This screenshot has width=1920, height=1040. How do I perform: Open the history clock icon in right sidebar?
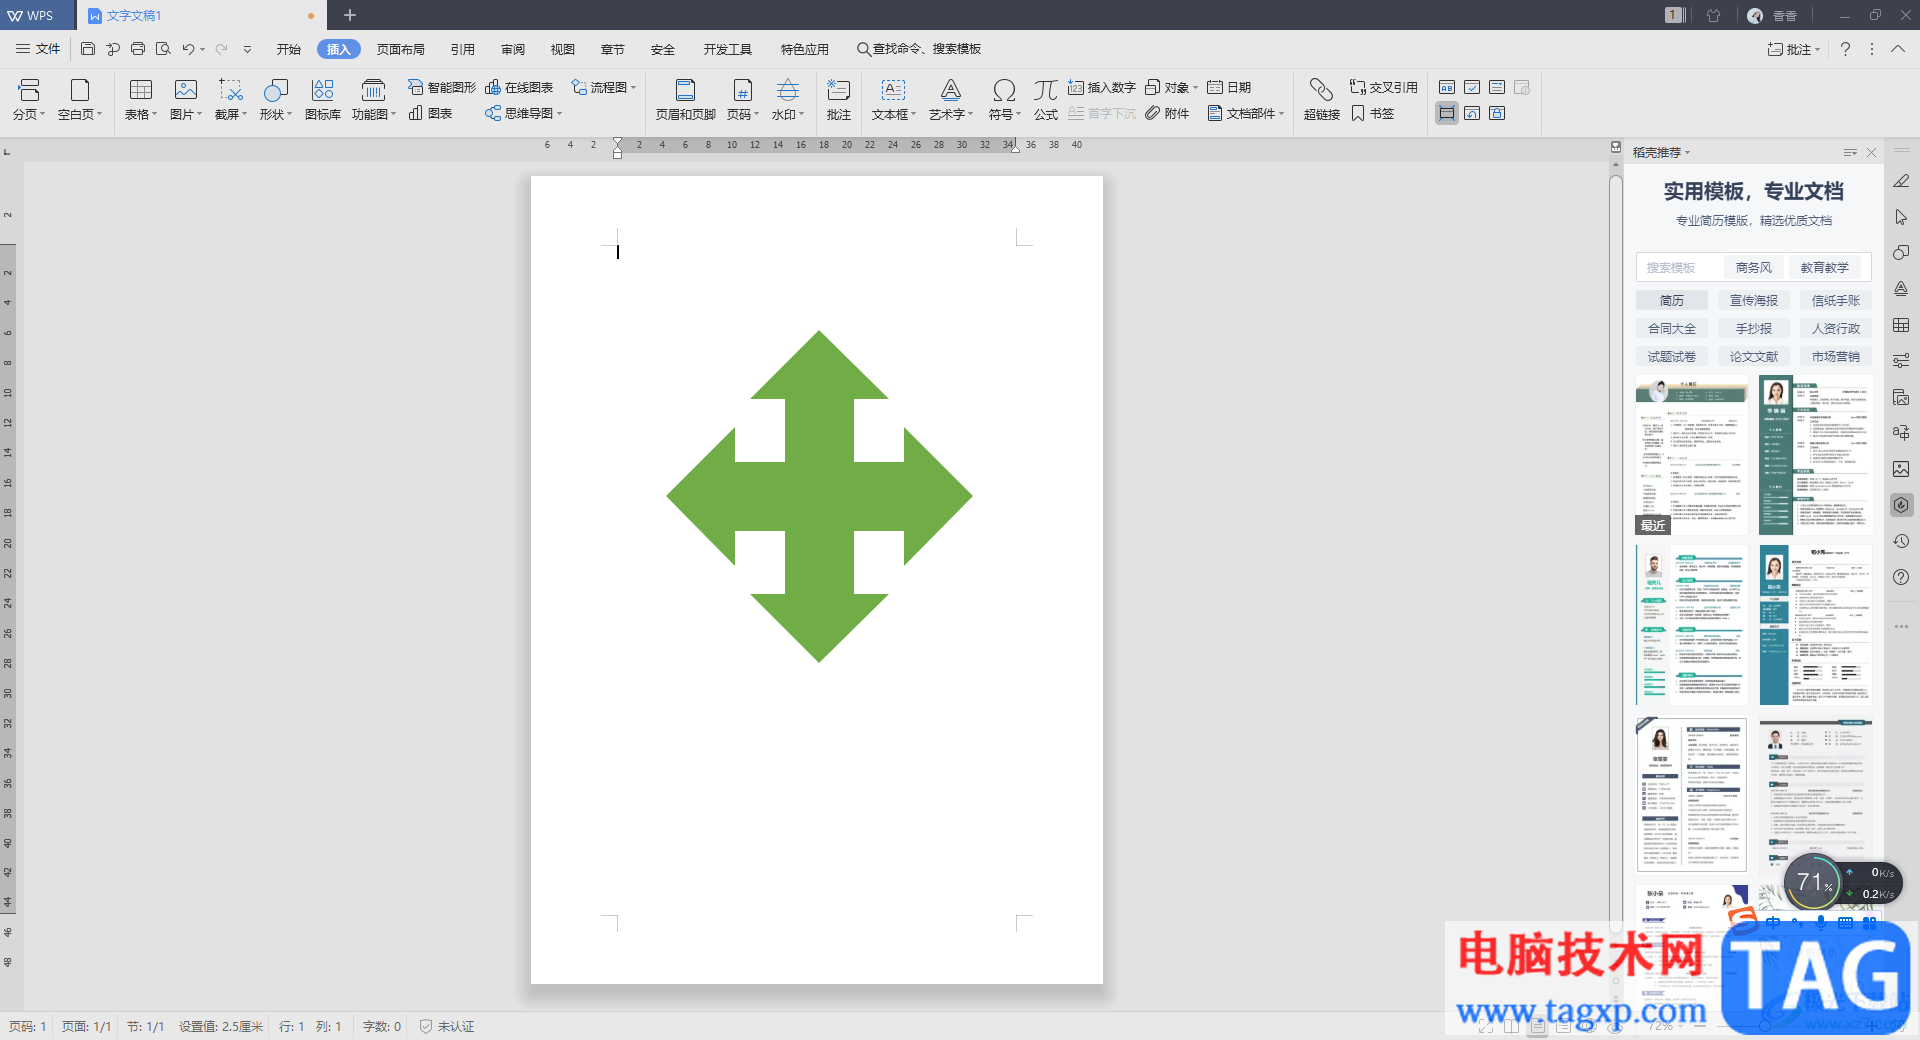(x=1901, y=541)
